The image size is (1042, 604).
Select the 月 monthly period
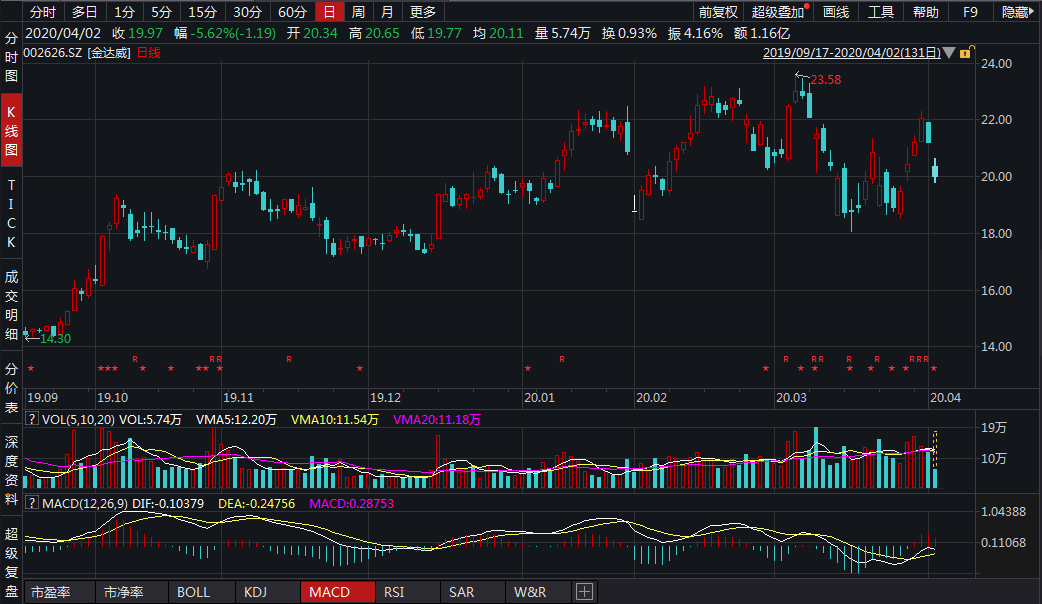[x=387, y=12]
